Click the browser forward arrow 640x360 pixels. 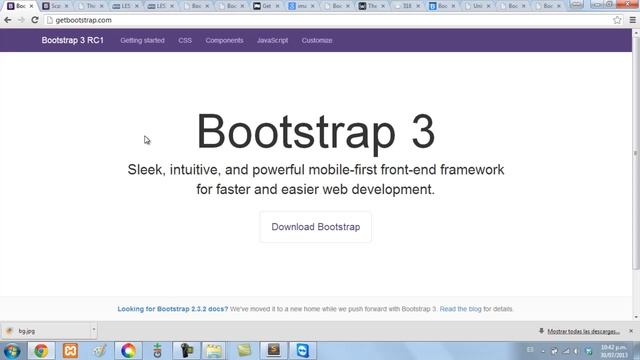pos(21,20)
